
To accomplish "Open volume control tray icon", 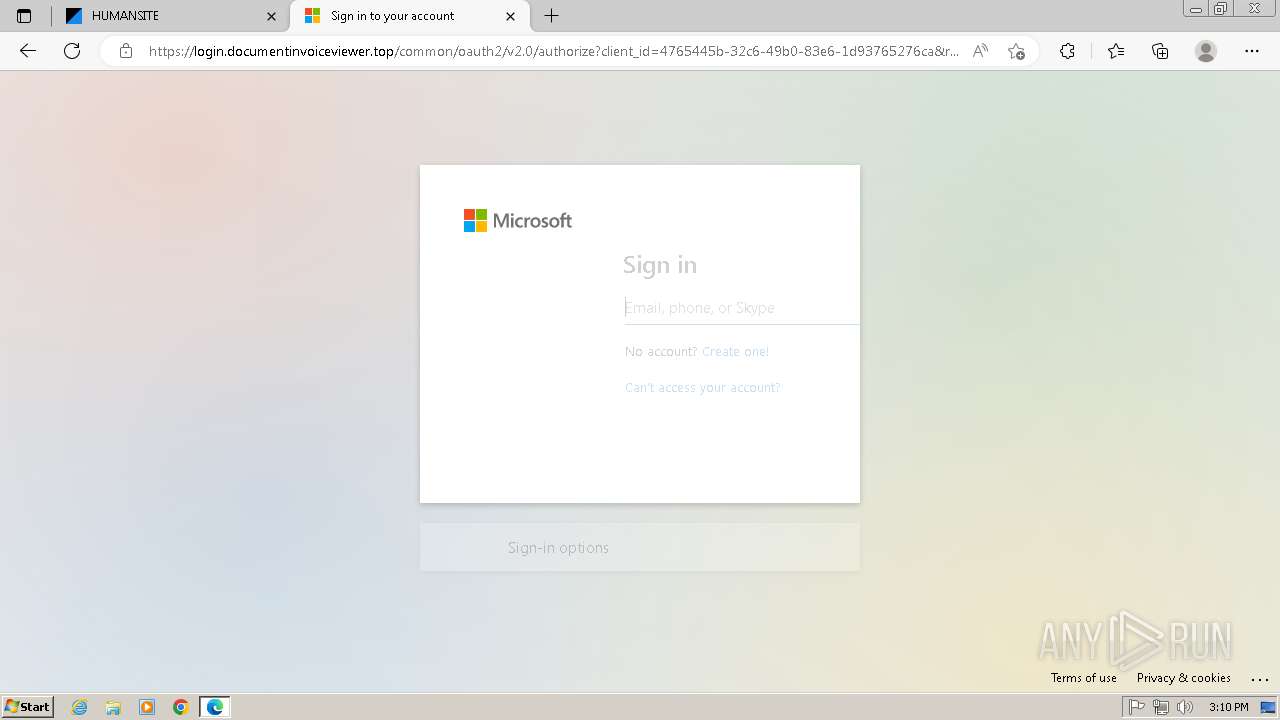I will pyautogui.click(x=1185, y=707).
